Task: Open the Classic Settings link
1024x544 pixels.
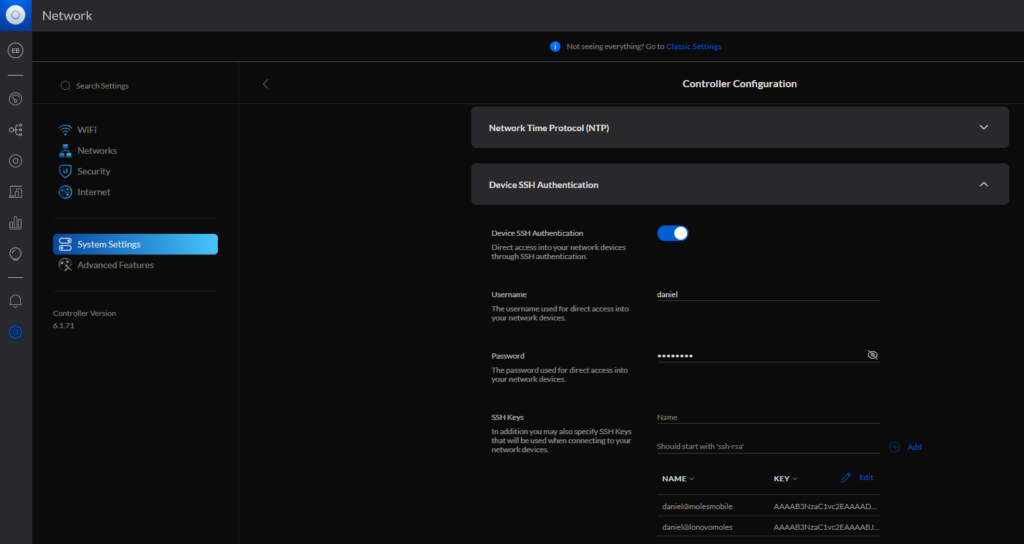Action: [693, 47]
